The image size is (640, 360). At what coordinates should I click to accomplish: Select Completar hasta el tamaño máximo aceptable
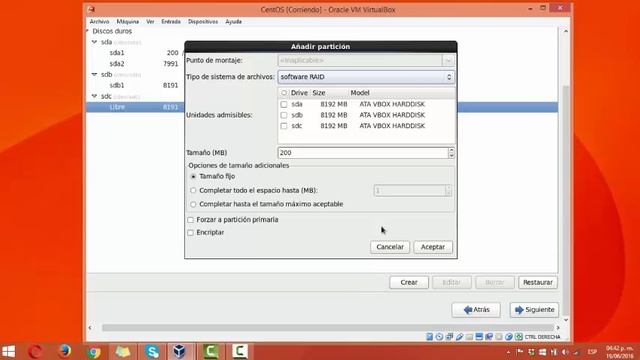(x=193, y=204)
